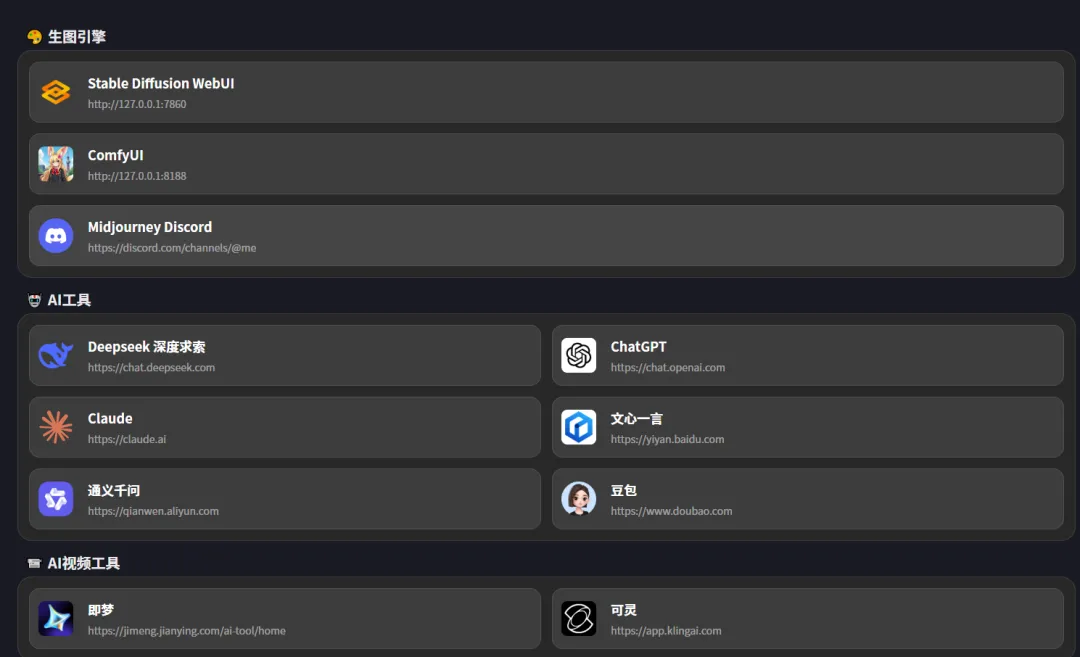Image resolution: width=1080 pixels, height=657 pixels.
Task: Click the Claude orange starburst icon
Action: [56, 427]
